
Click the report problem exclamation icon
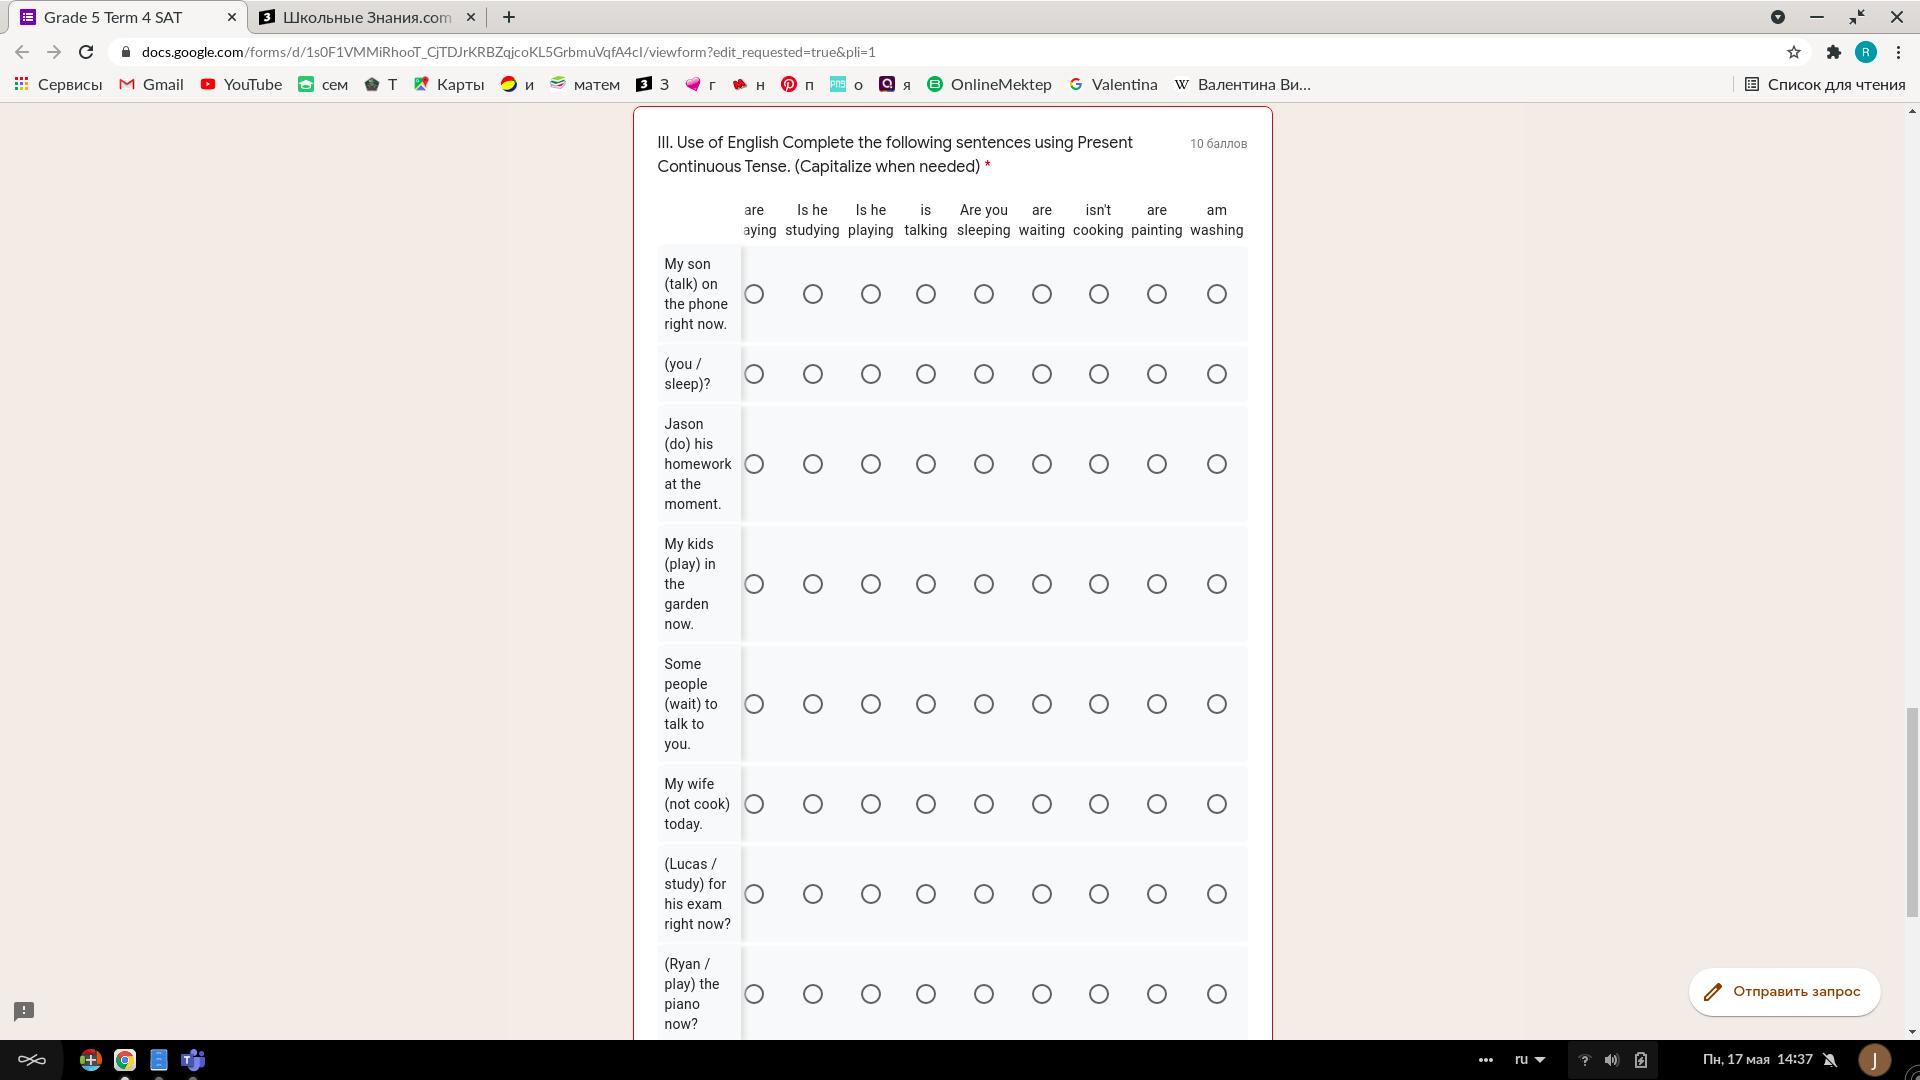24,1011
